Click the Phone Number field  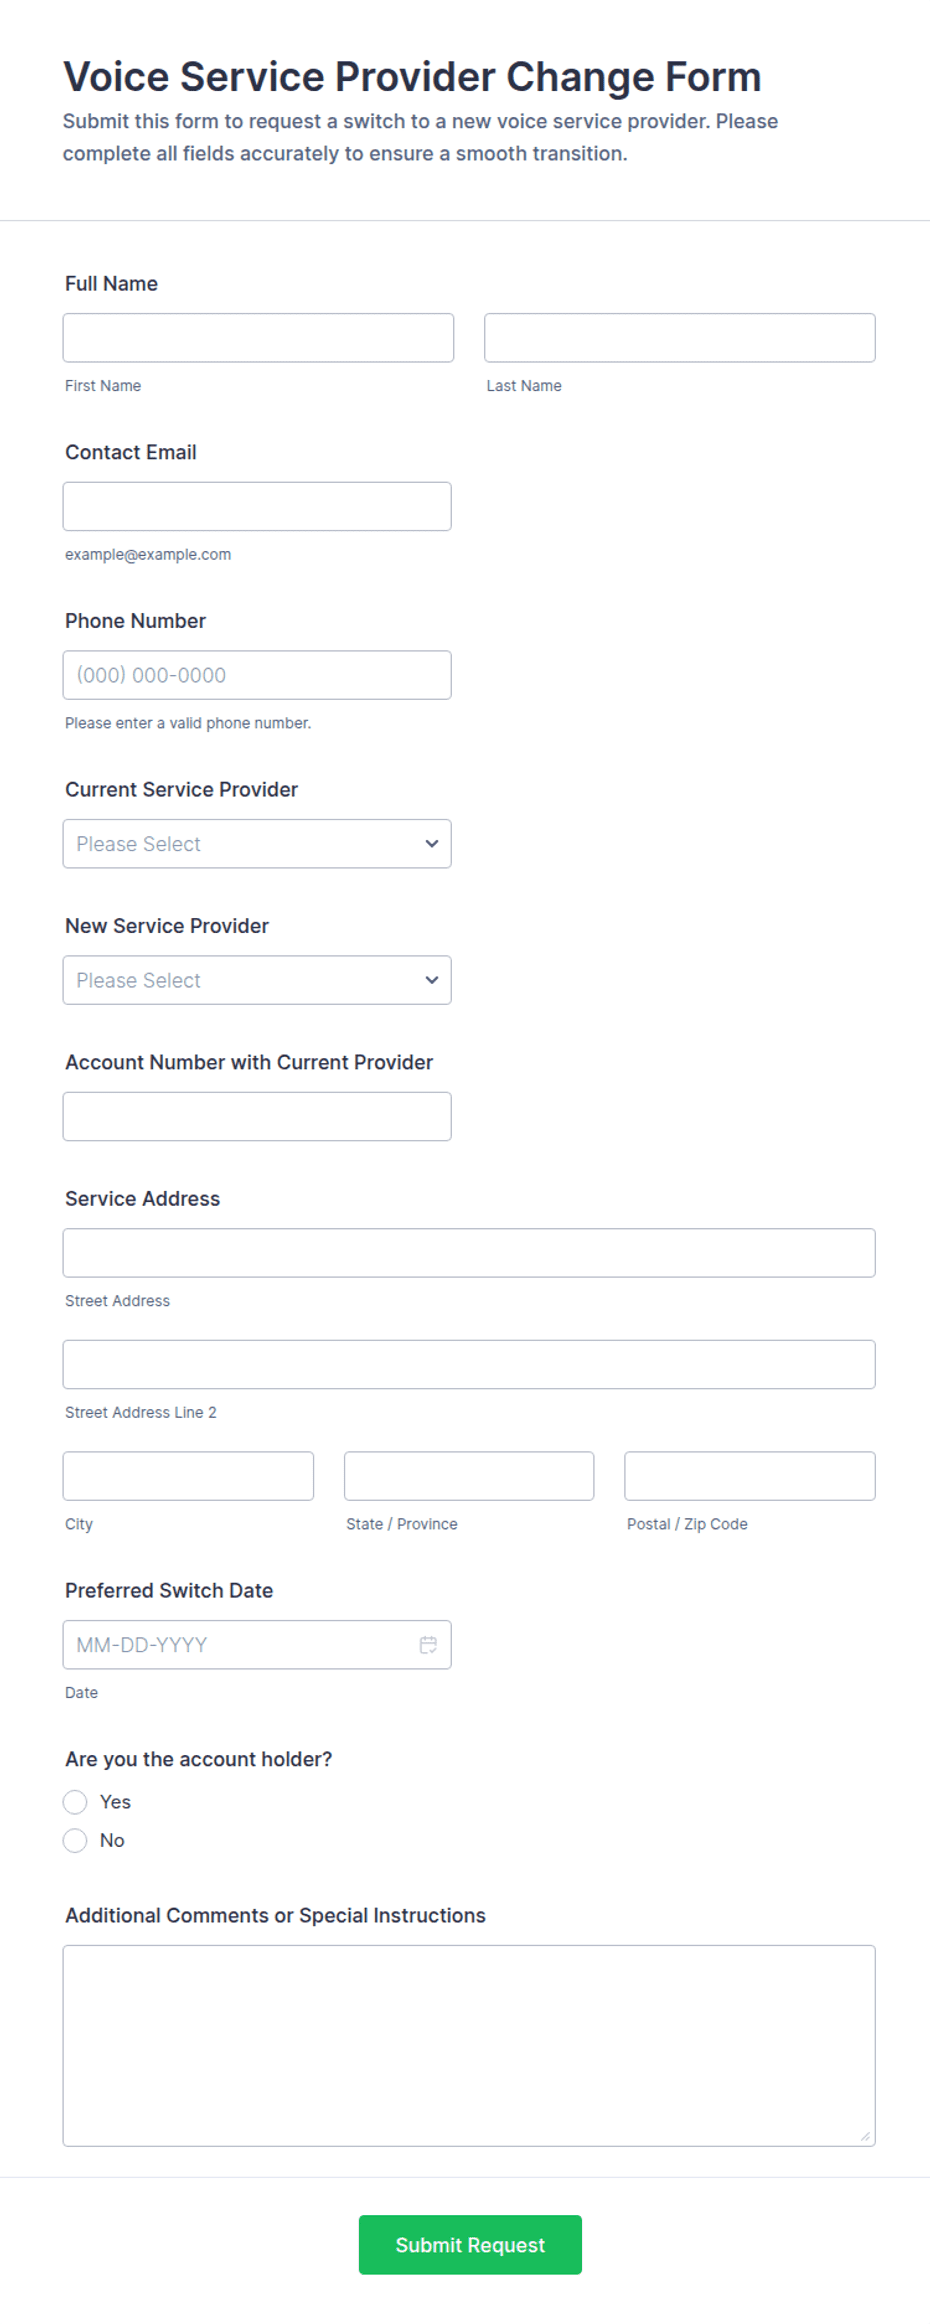[257, 675]
